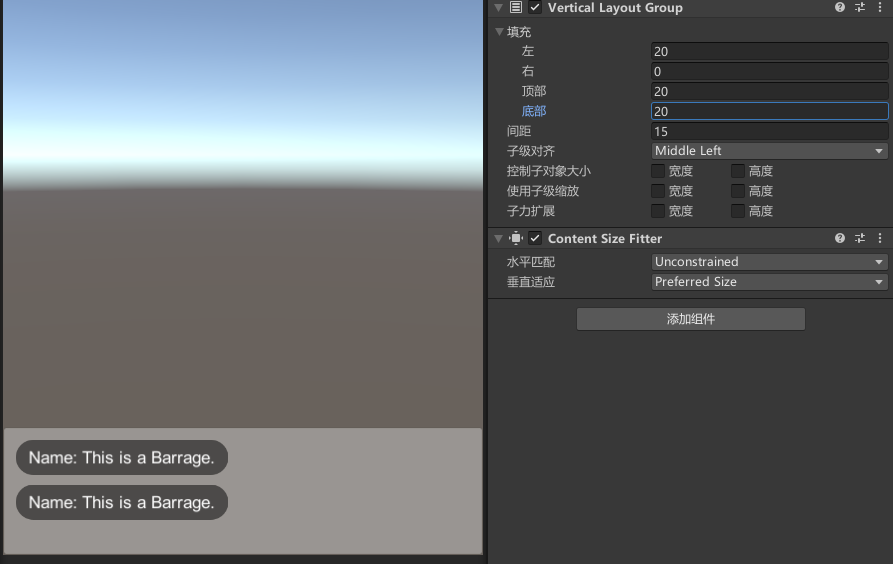Click the 顶部 padding label
This screenshot has height=564, width=893.
pyautogui.click(x=534, y=91)
